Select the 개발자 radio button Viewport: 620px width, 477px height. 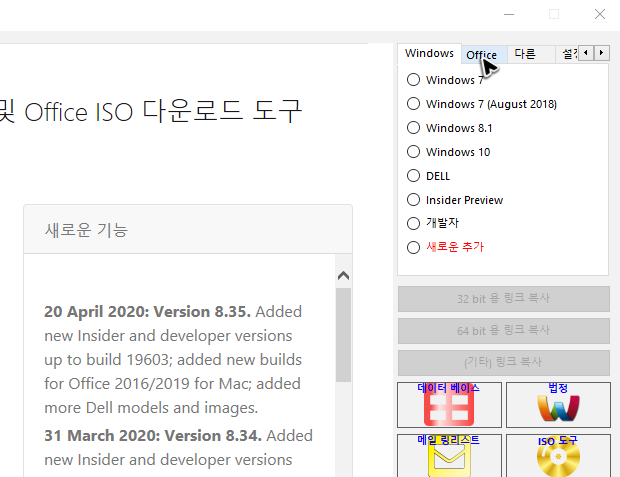413,223
